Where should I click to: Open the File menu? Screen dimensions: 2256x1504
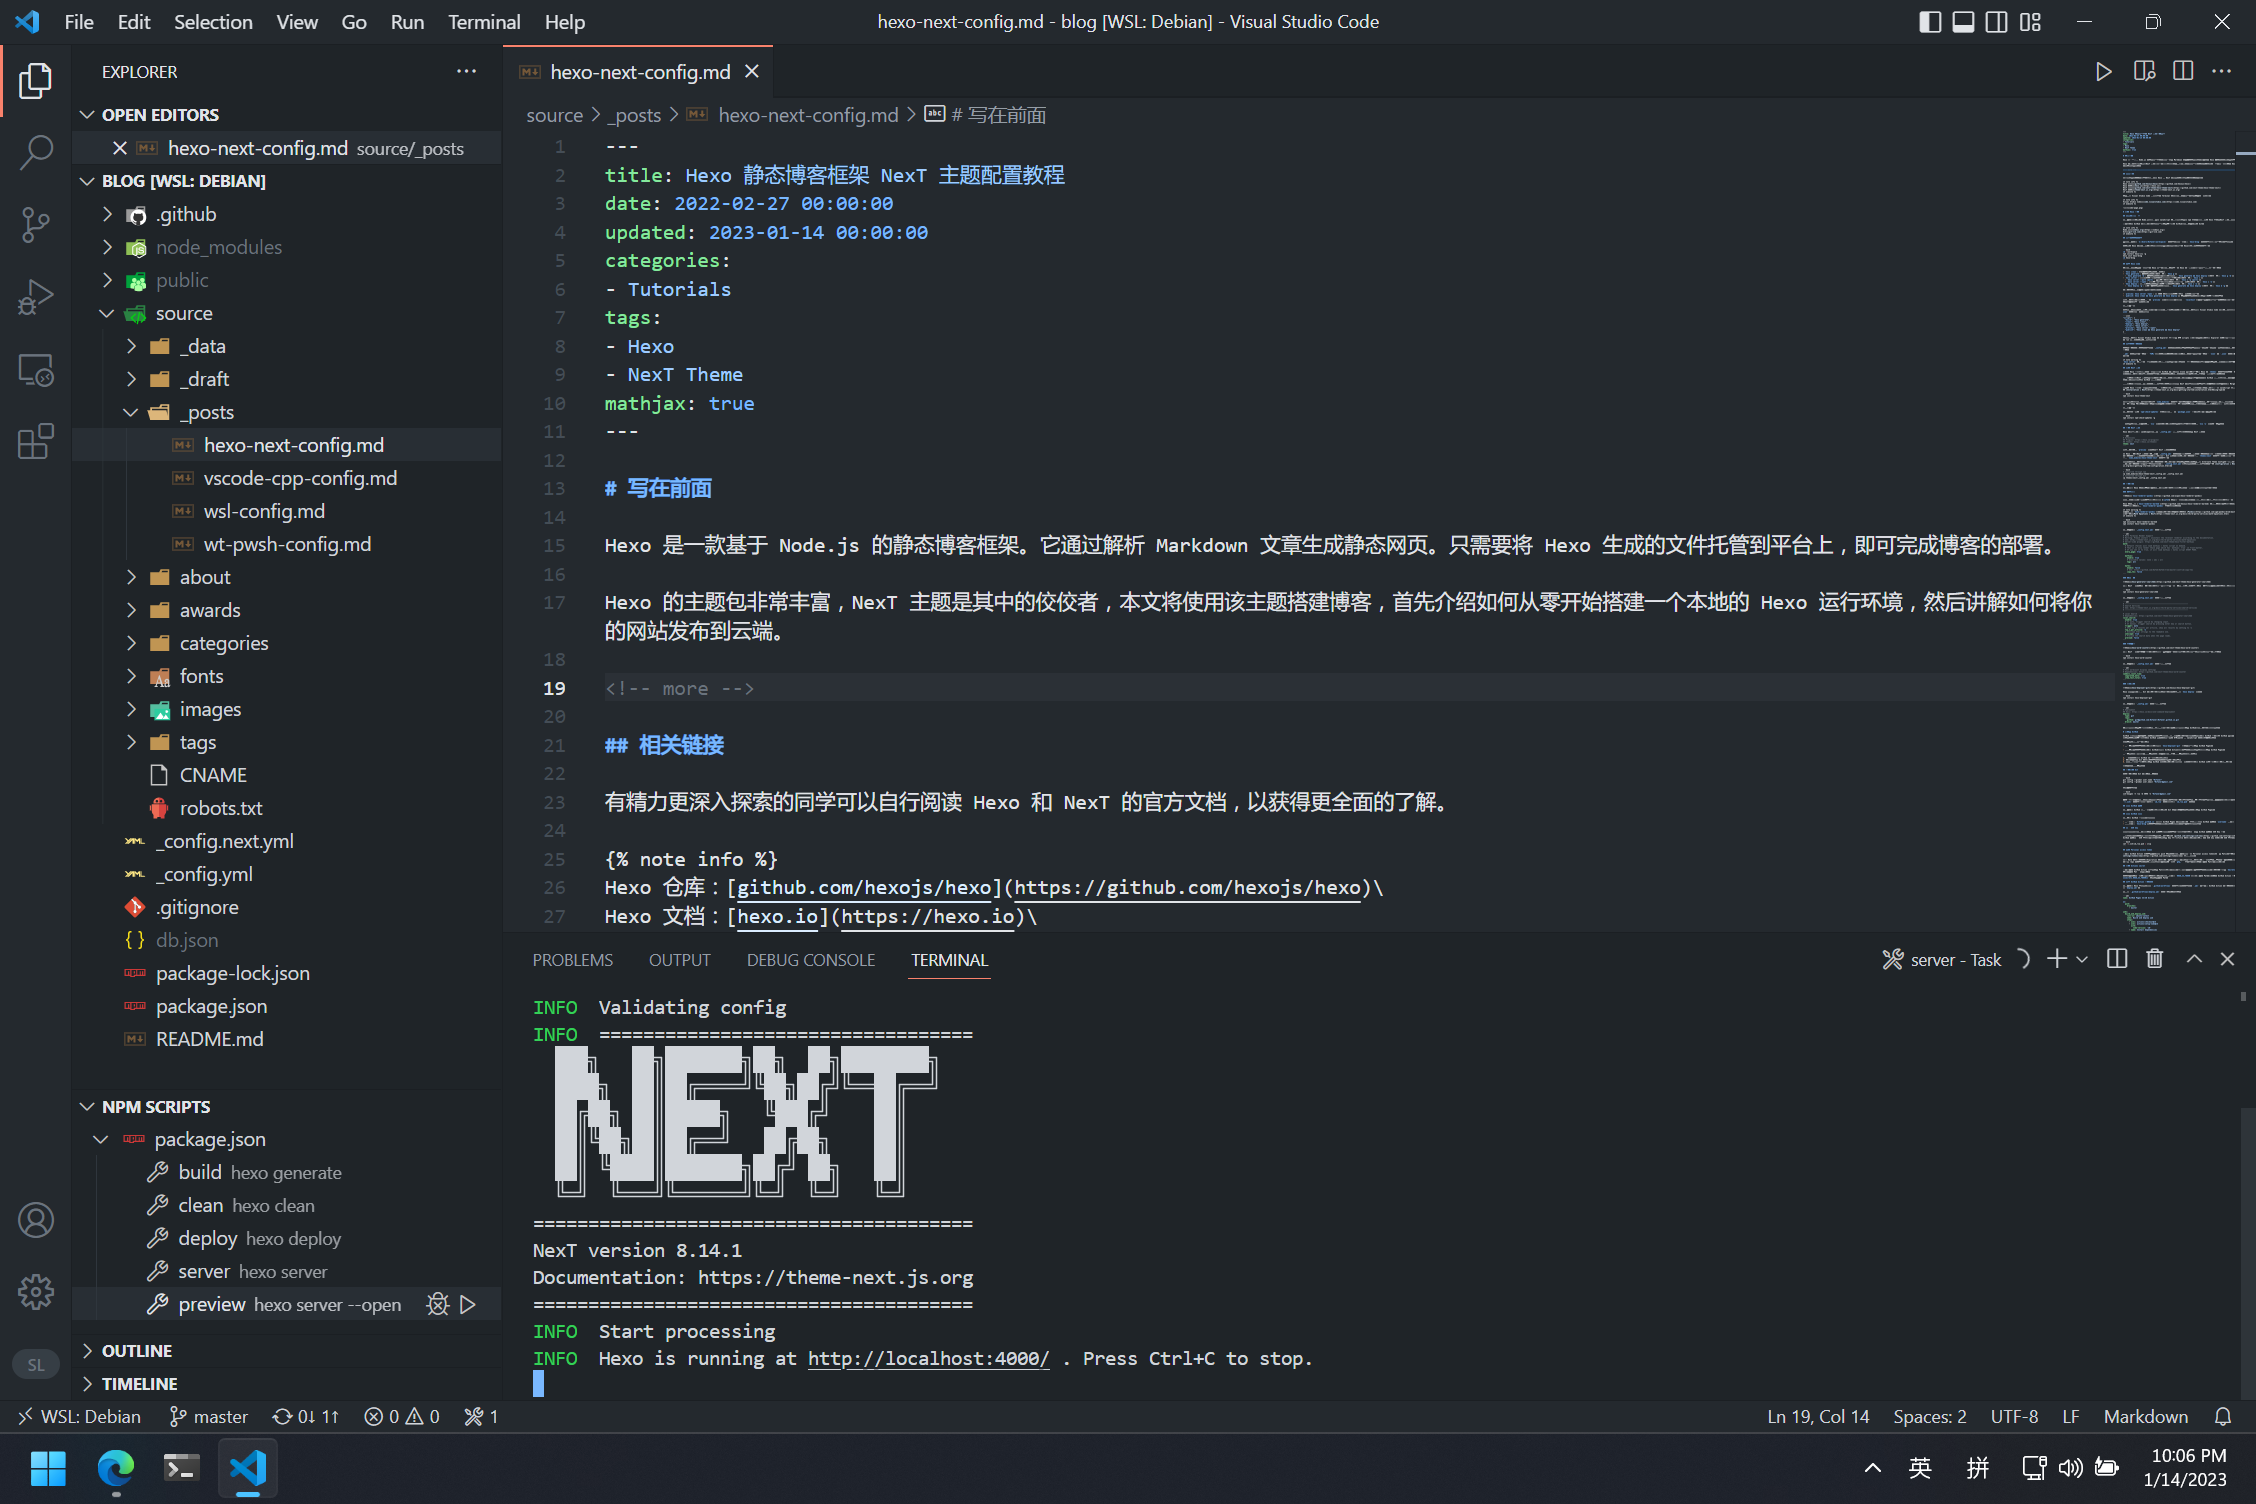79,22
